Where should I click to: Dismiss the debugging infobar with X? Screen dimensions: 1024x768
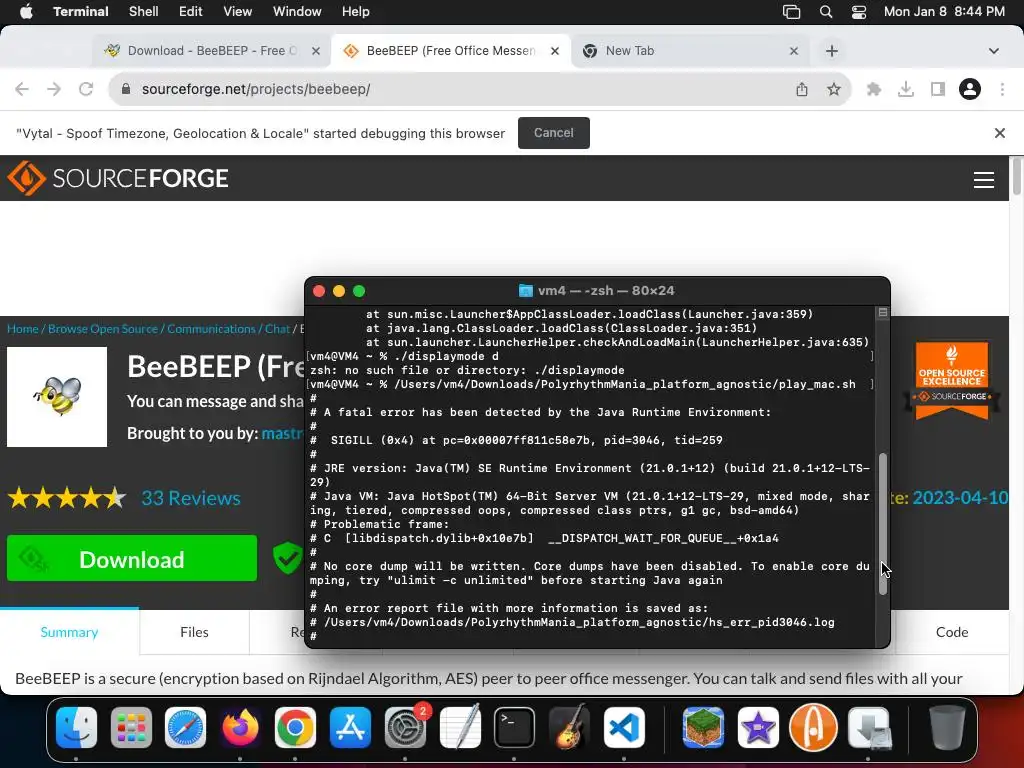pos(999,133)
